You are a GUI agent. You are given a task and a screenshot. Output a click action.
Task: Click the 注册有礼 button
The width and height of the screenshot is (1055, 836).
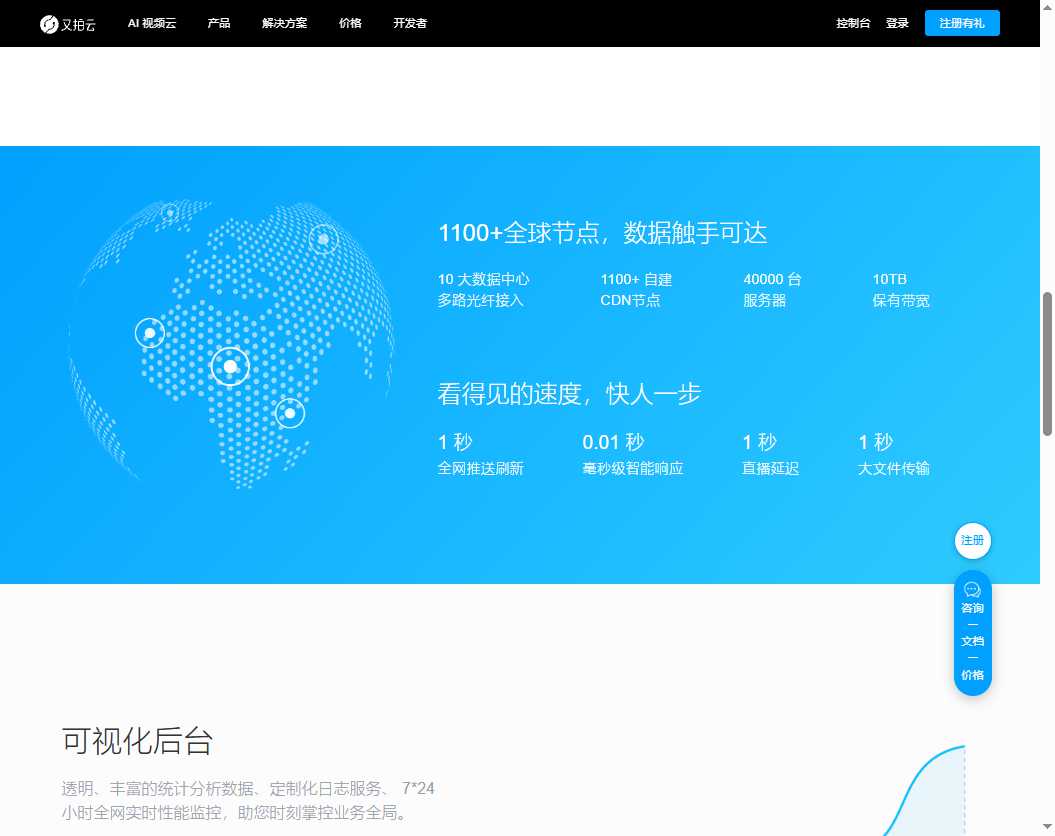[x=962, y=23]
